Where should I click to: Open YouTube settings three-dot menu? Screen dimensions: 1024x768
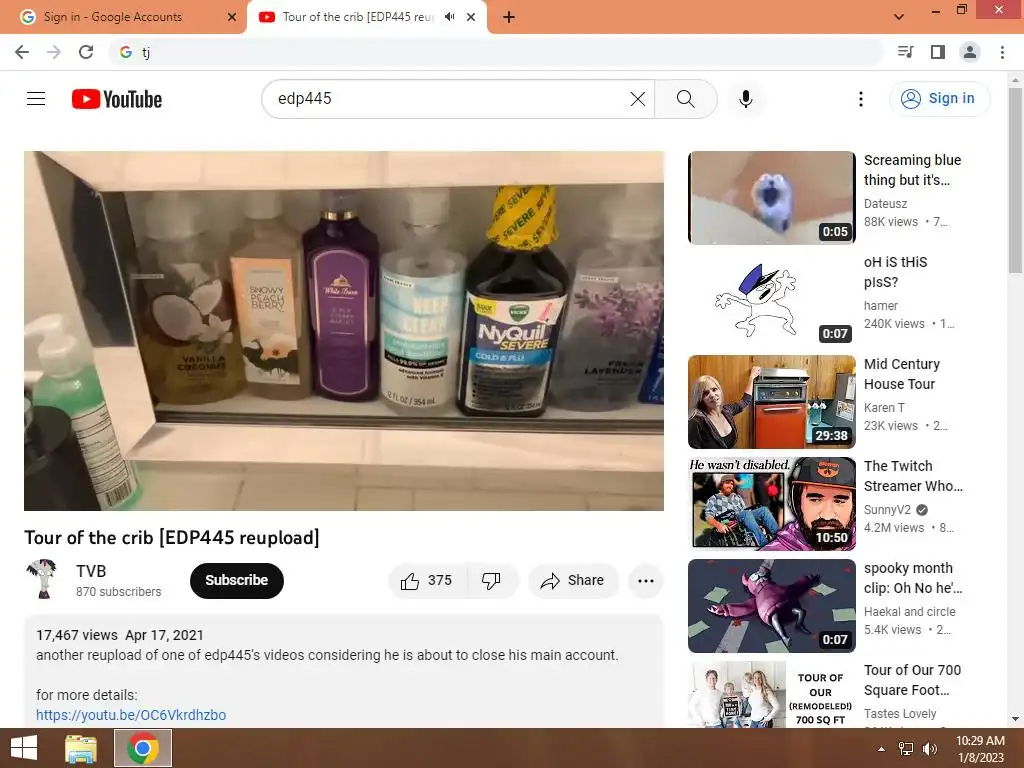click(861, 99)
